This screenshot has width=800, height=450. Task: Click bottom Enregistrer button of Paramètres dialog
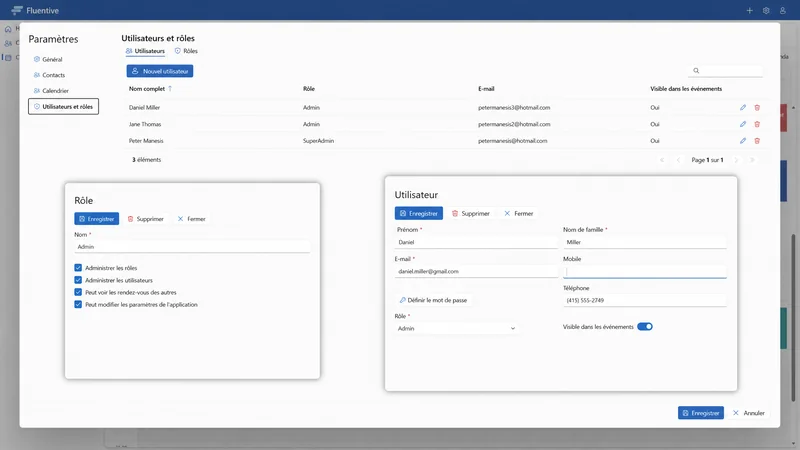701,413
